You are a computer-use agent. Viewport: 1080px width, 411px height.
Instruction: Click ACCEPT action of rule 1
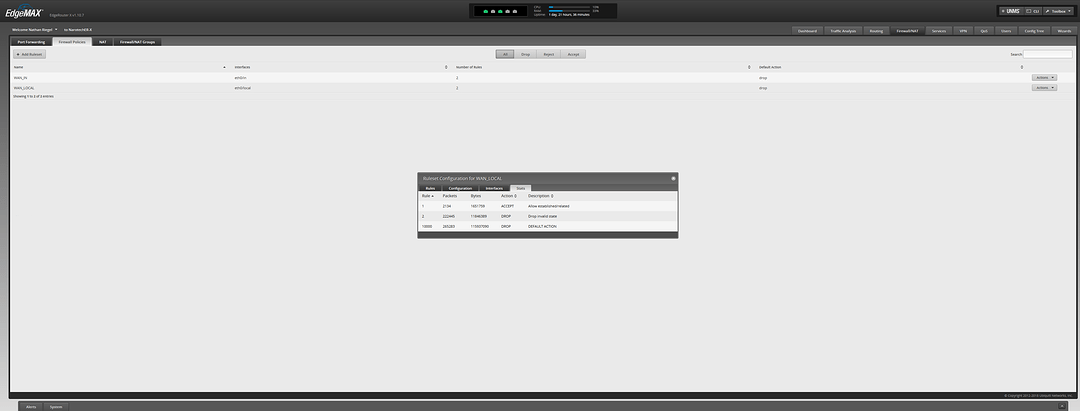click(508, 206)
